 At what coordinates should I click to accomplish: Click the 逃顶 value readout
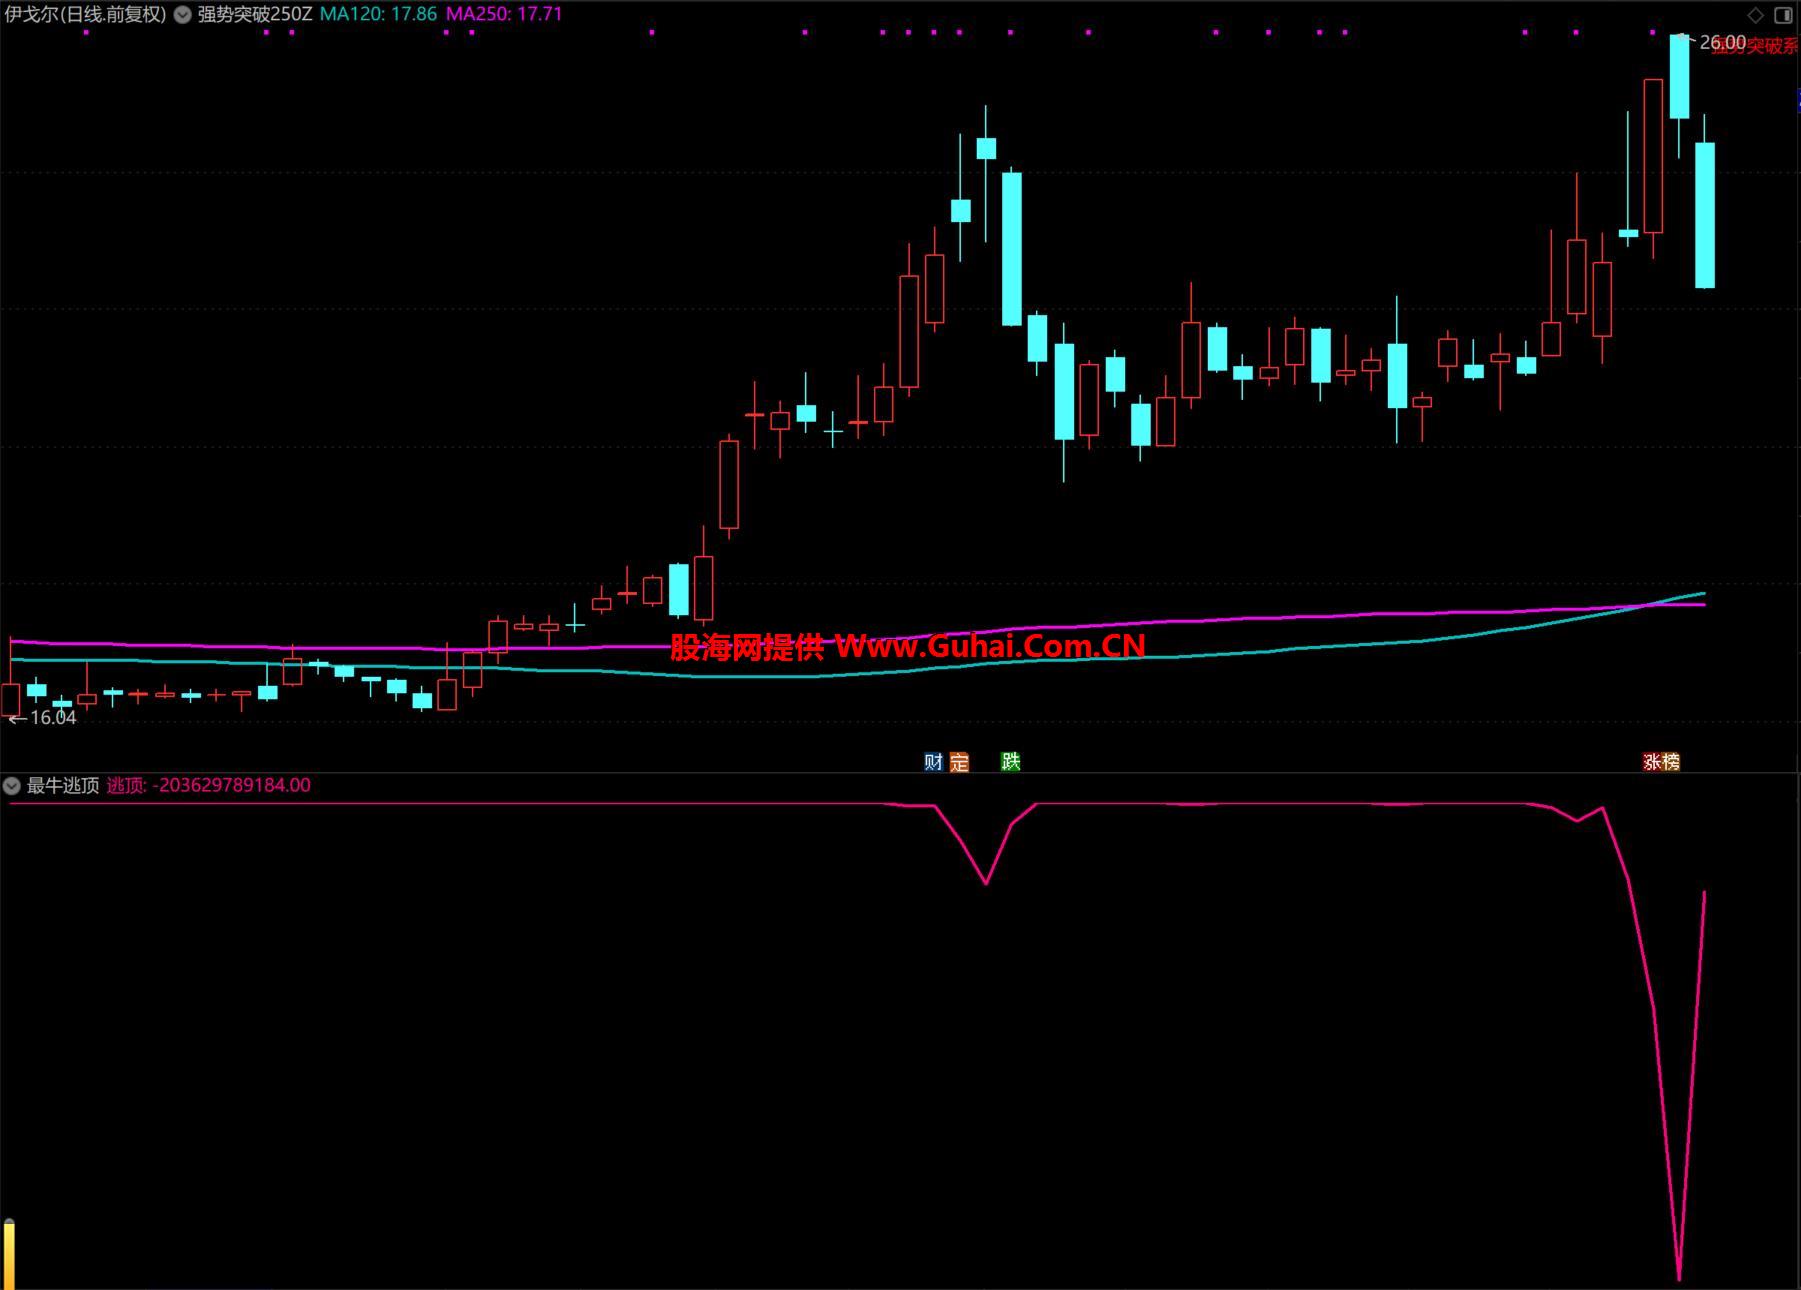tap(209, 786)
